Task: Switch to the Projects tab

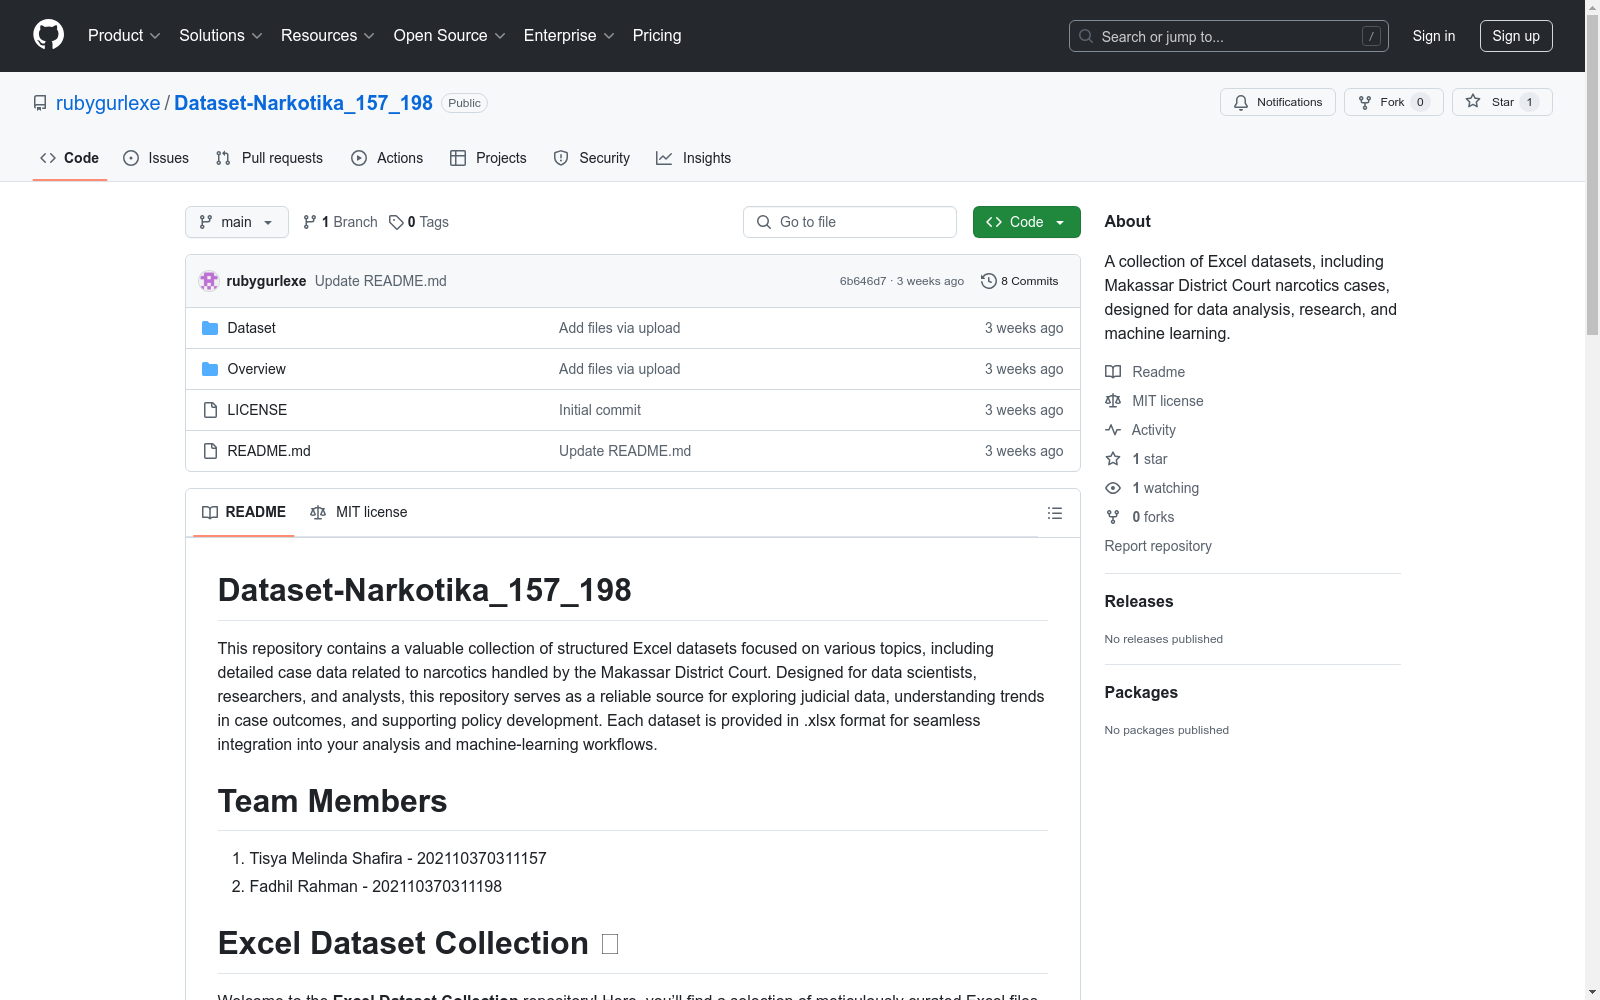Action: (488, 158)
